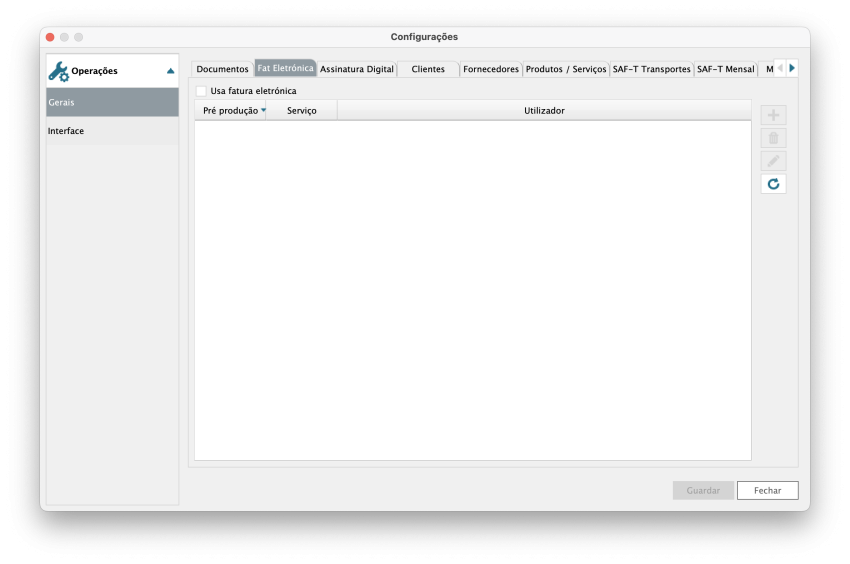The width and height of the screenshot is (850, 564).
Task: Go to the Fornecedores tab
Action: [x=491, y=69]
